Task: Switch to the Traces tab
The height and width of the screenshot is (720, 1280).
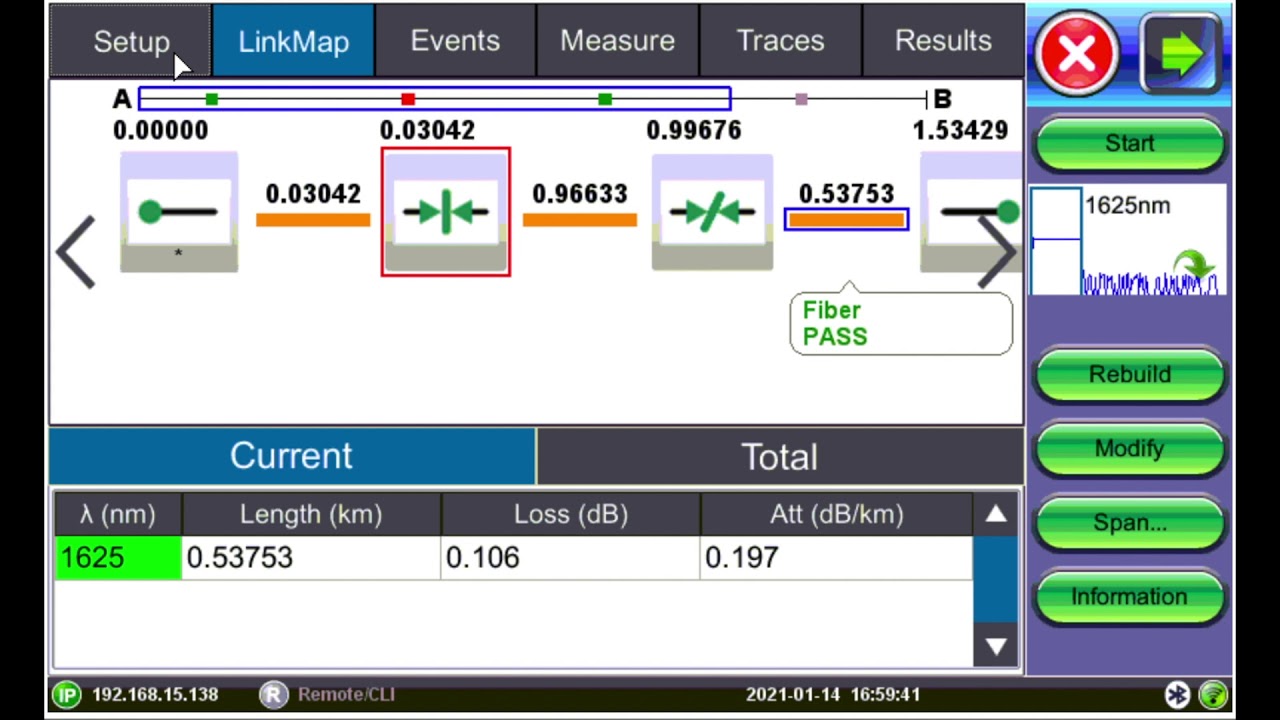Action: (780, 41)
